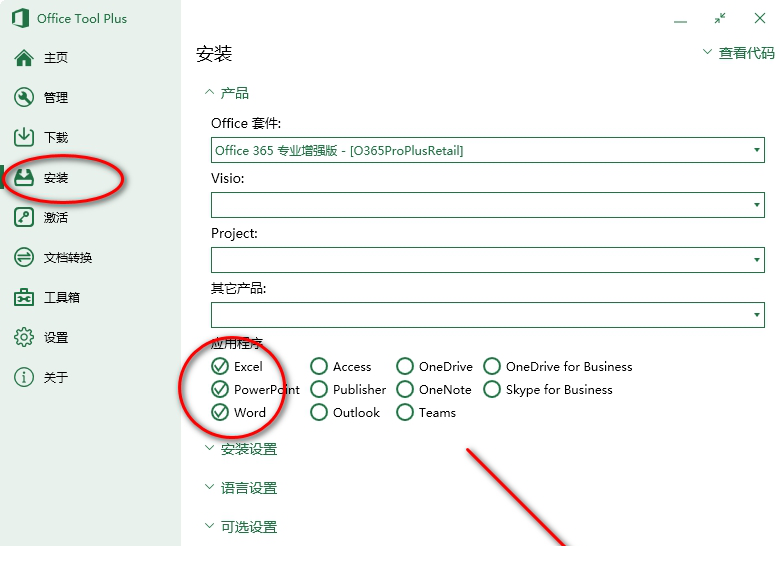This screenshot has height=567, width=780.
Task: Switch to the 下载 section
Action: pyautogui.click(x=56, y=137)
